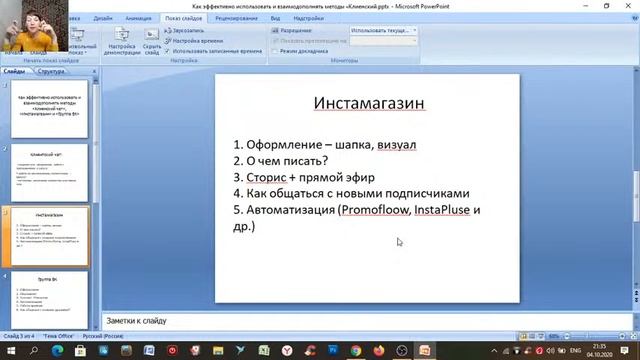Click the Оформление – шапка, визуал line

coord(324,144)
